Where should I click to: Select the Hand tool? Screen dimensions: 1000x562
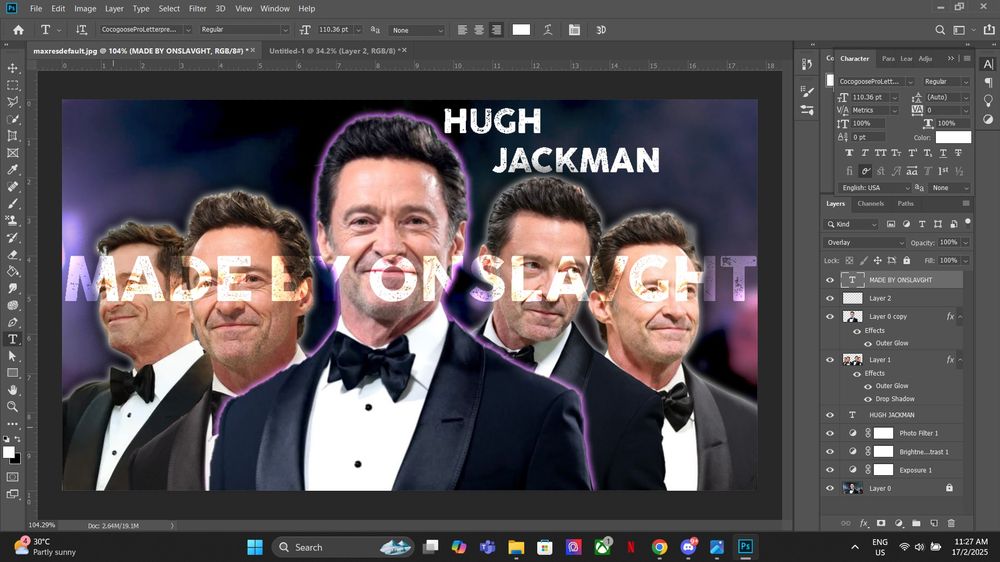tap(13, 390)
